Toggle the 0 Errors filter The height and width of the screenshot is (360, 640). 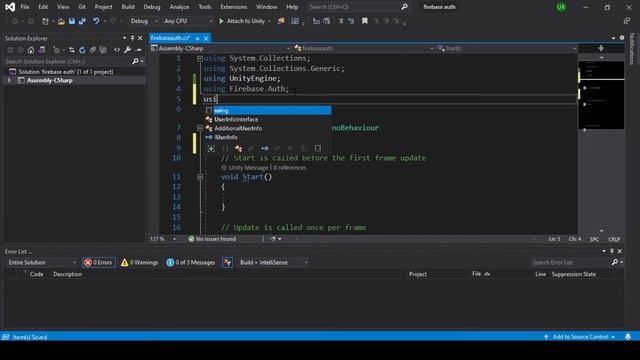tap(98, 262)
